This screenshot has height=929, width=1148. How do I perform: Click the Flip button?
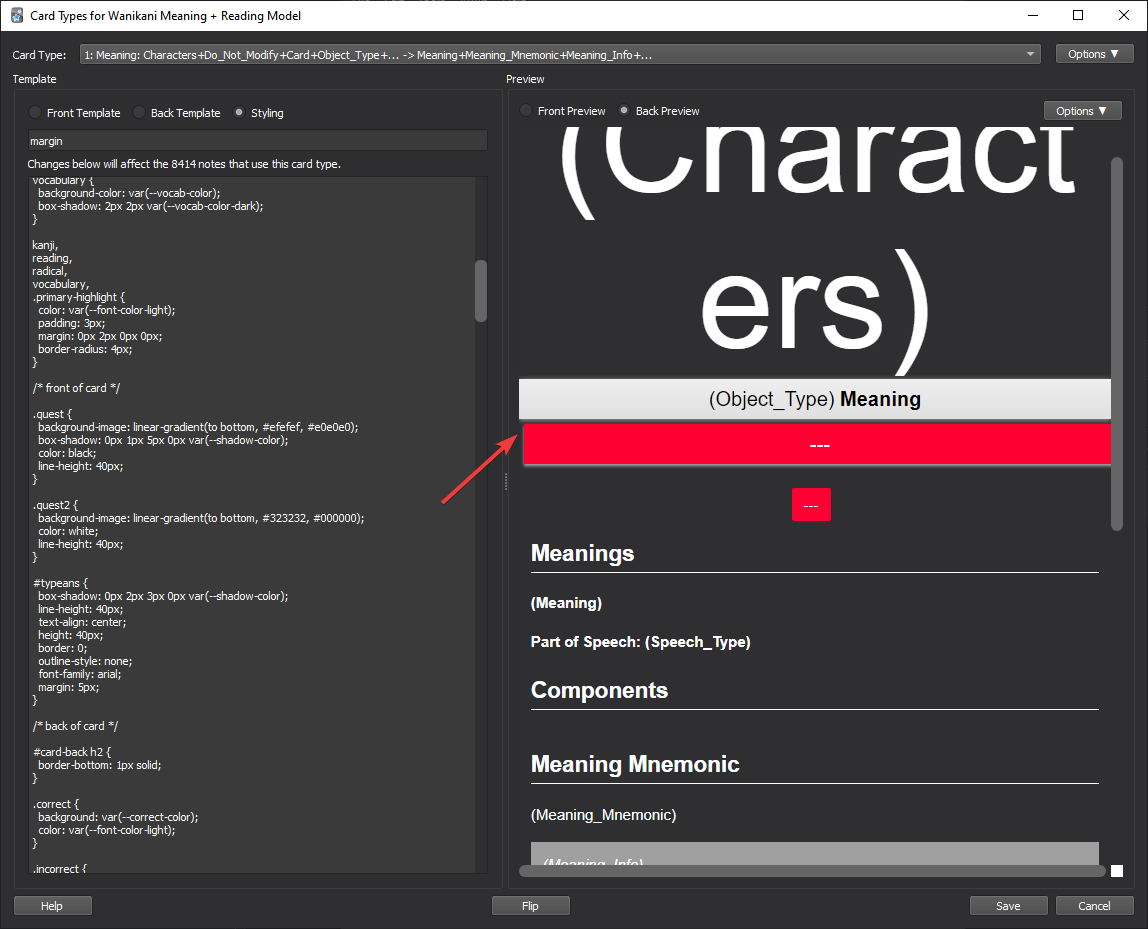coord(530,906)
